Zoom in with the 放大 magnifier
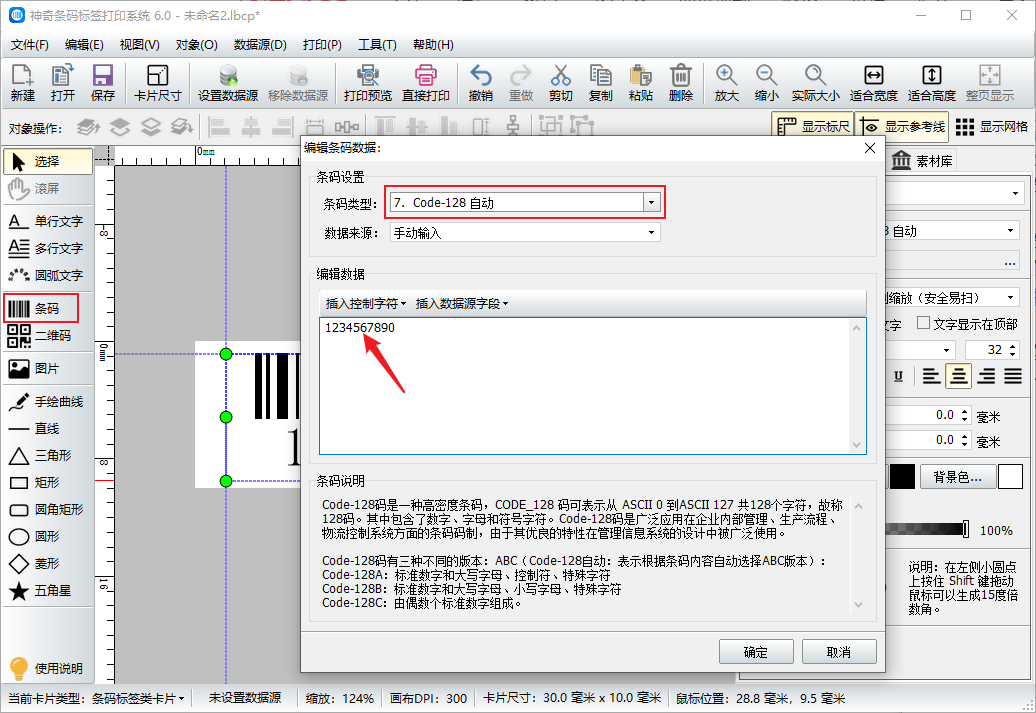This screenshot has width=1036, height=713. (726, 83)
